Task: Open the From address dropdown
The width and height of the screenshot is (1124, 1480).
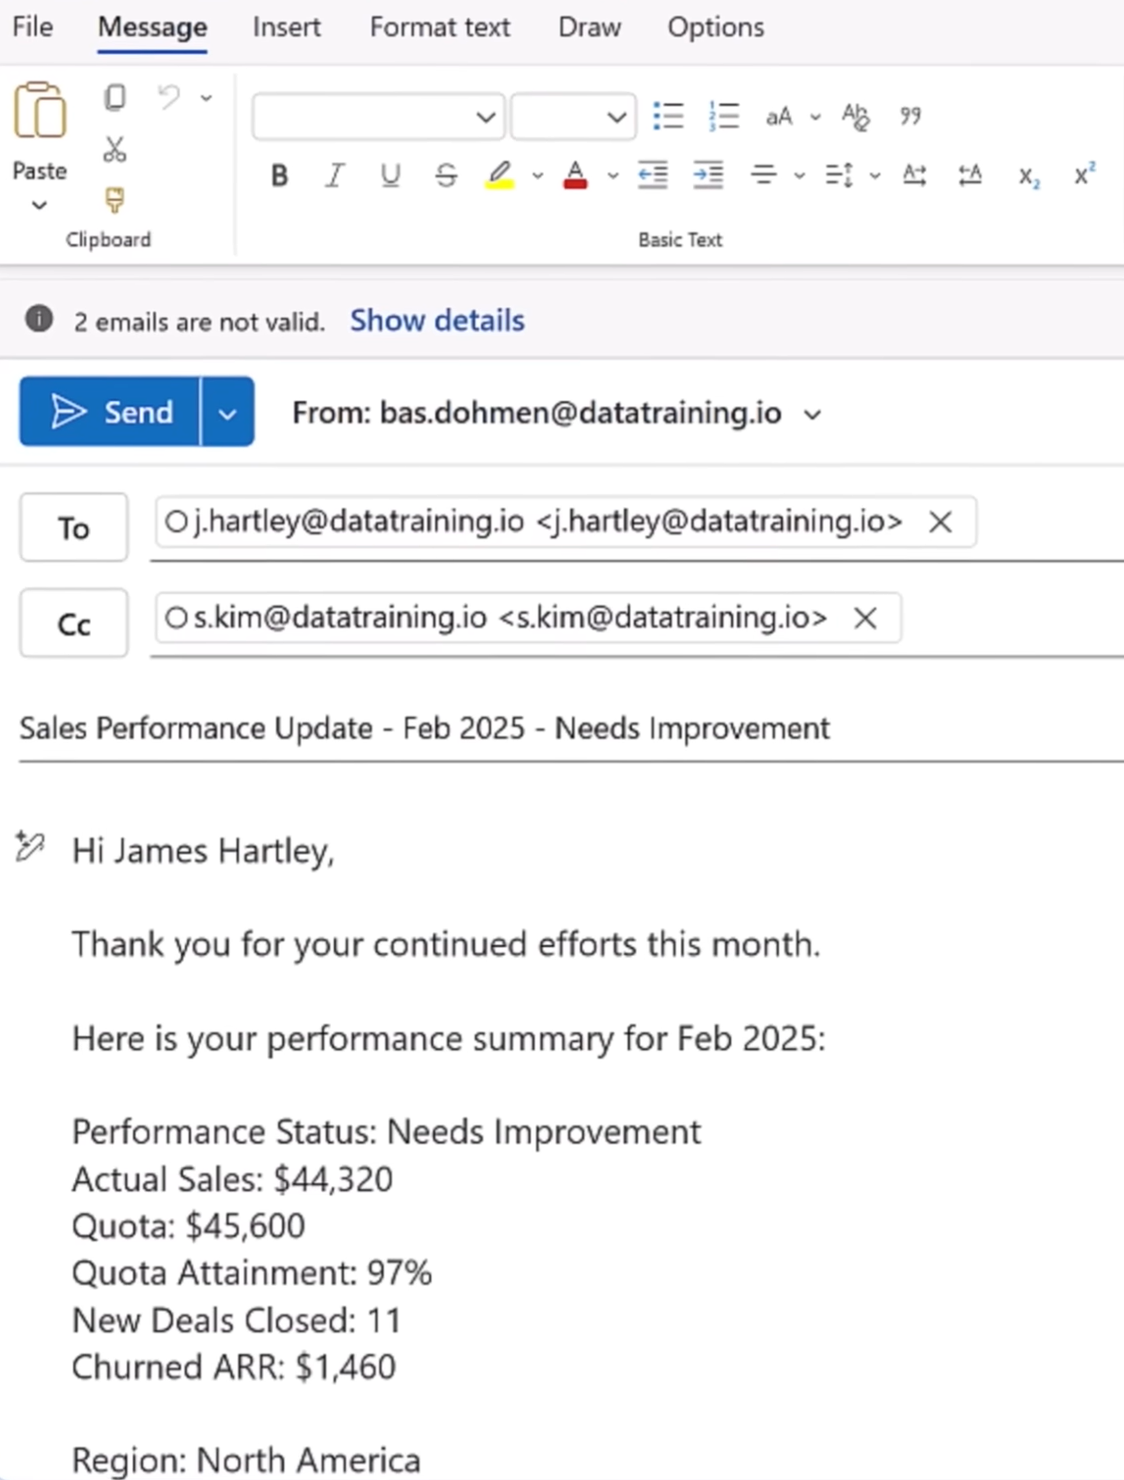Action: (813, 414)
